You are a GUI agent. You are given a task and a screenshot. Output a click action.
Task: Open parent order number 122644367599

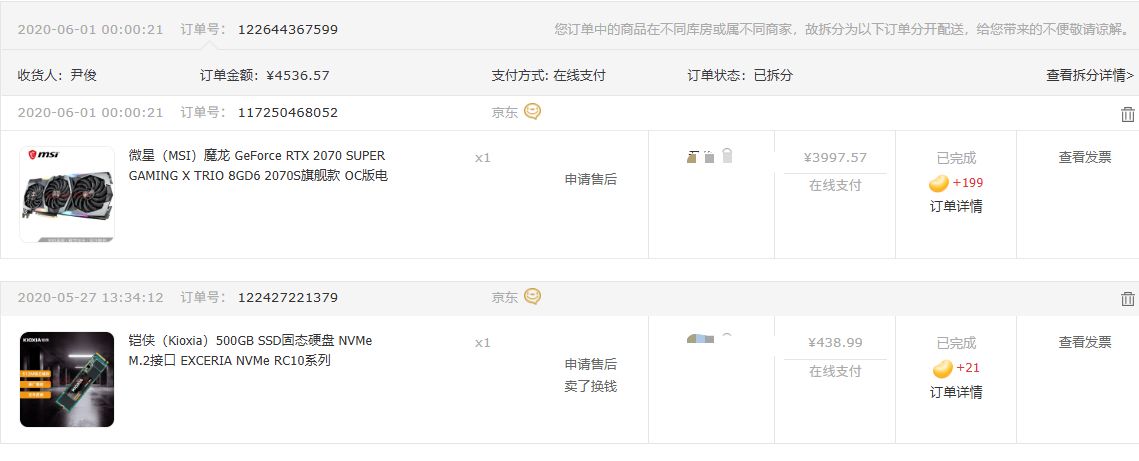(287, 30)
